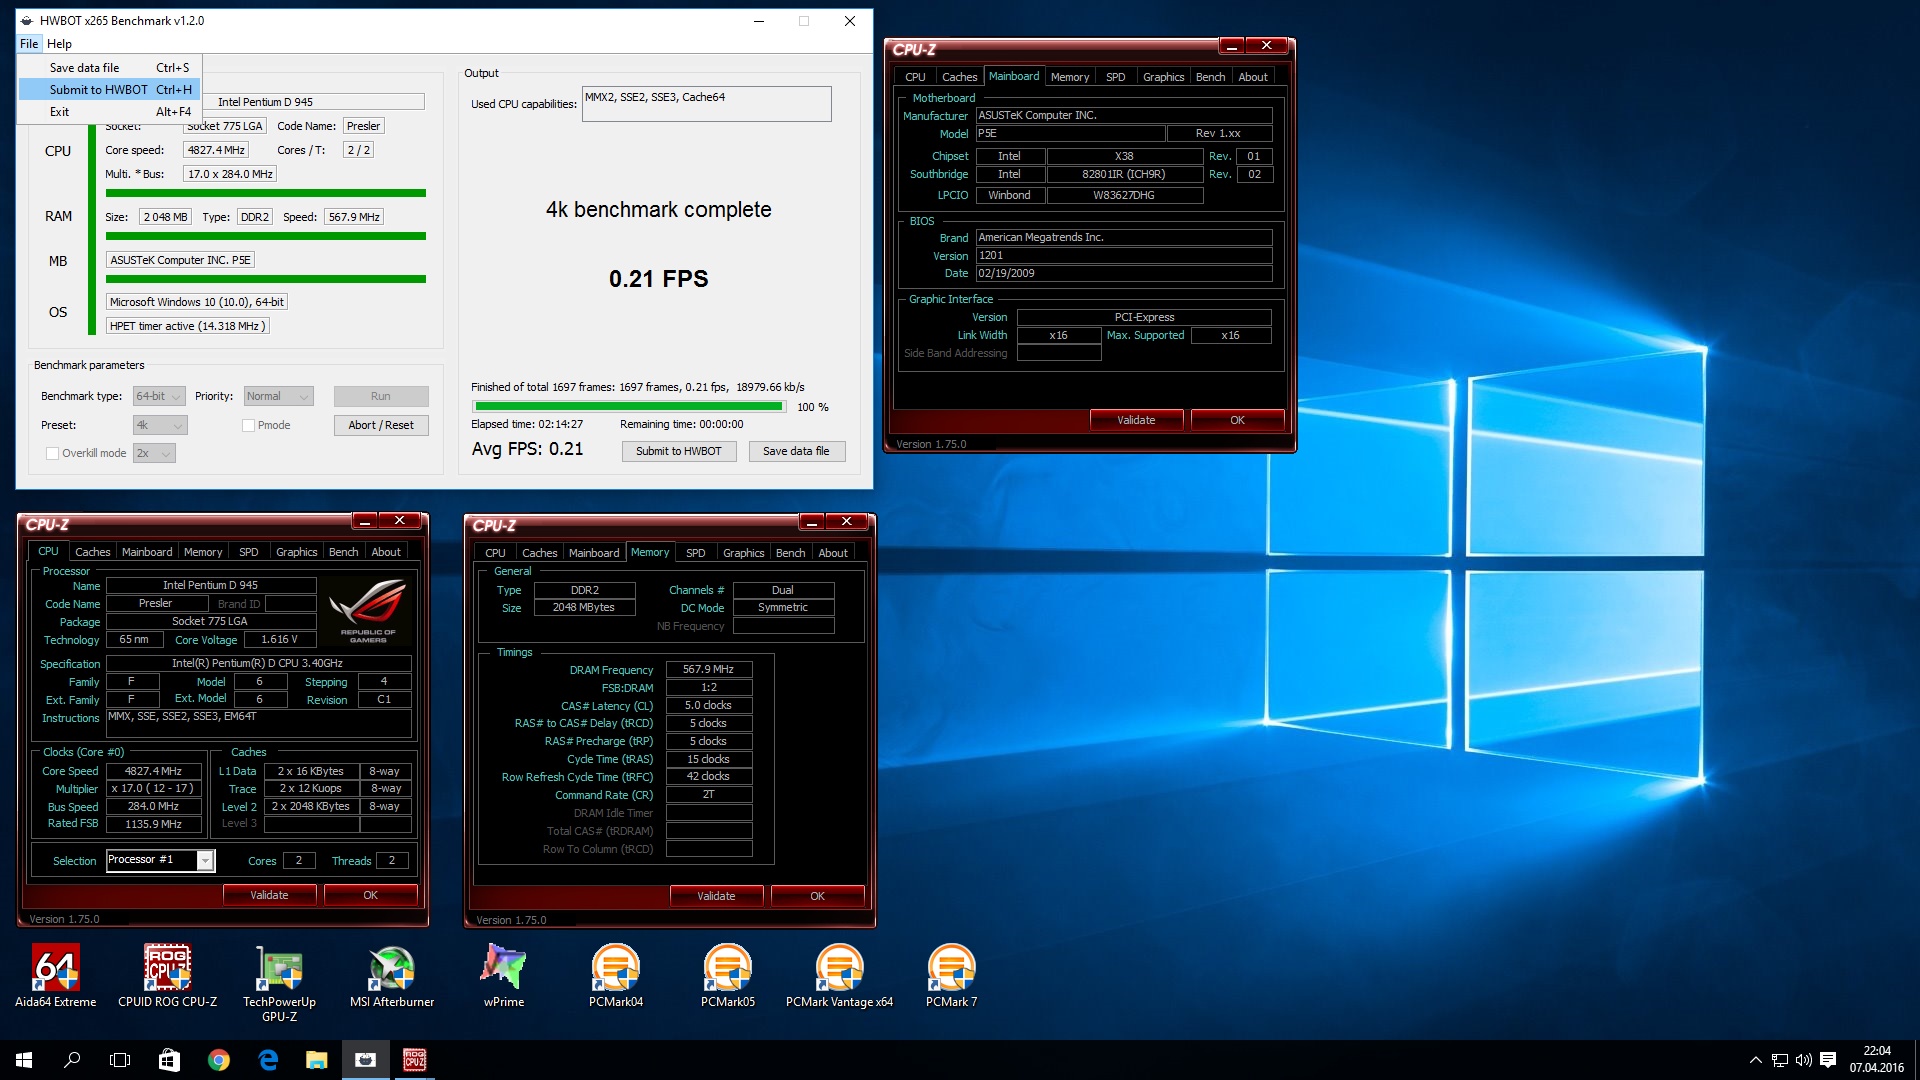Choose Exit in File menu
Viewport: 1920px width, 1080px height.
tap(110, 112)
